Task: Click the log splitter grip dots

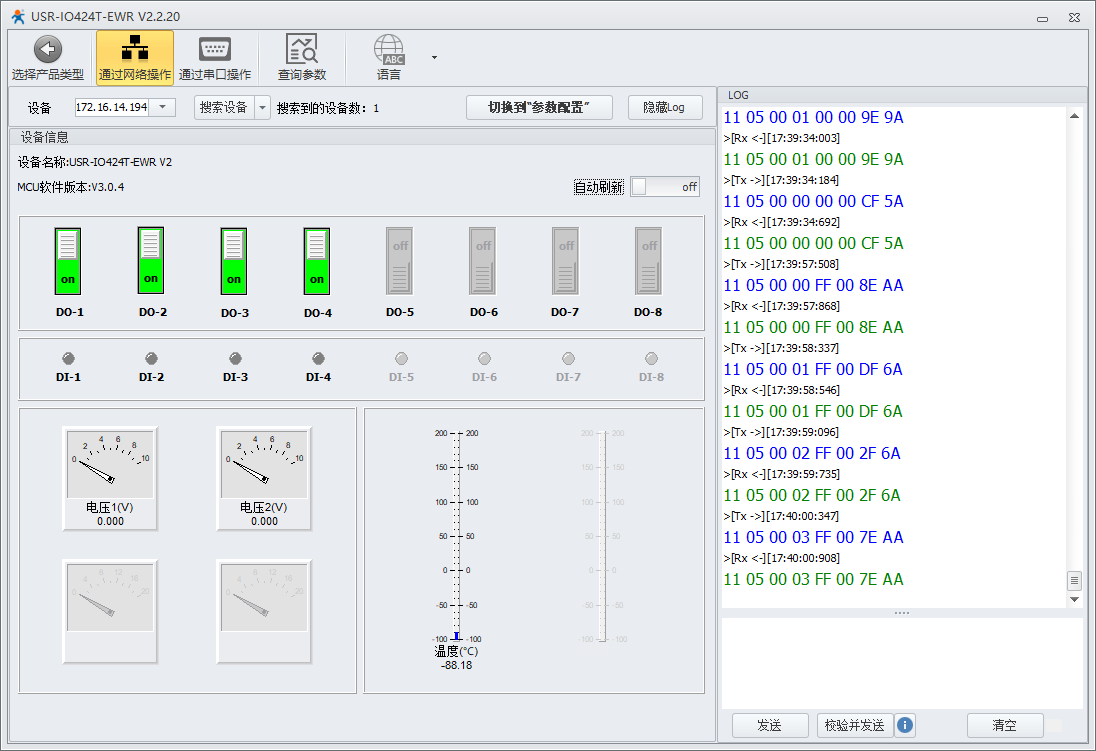Action: point(902,613)
